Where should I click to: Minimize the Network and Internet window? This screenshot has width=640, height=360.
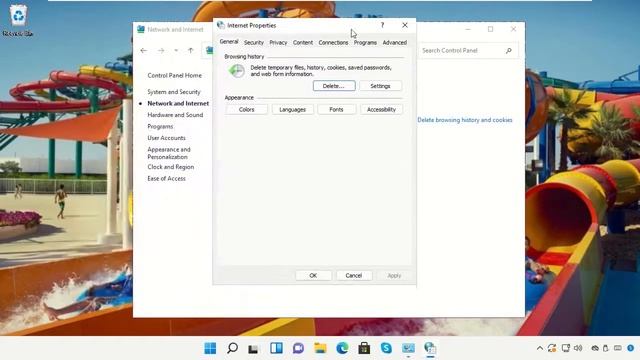(x=468, y=29)
